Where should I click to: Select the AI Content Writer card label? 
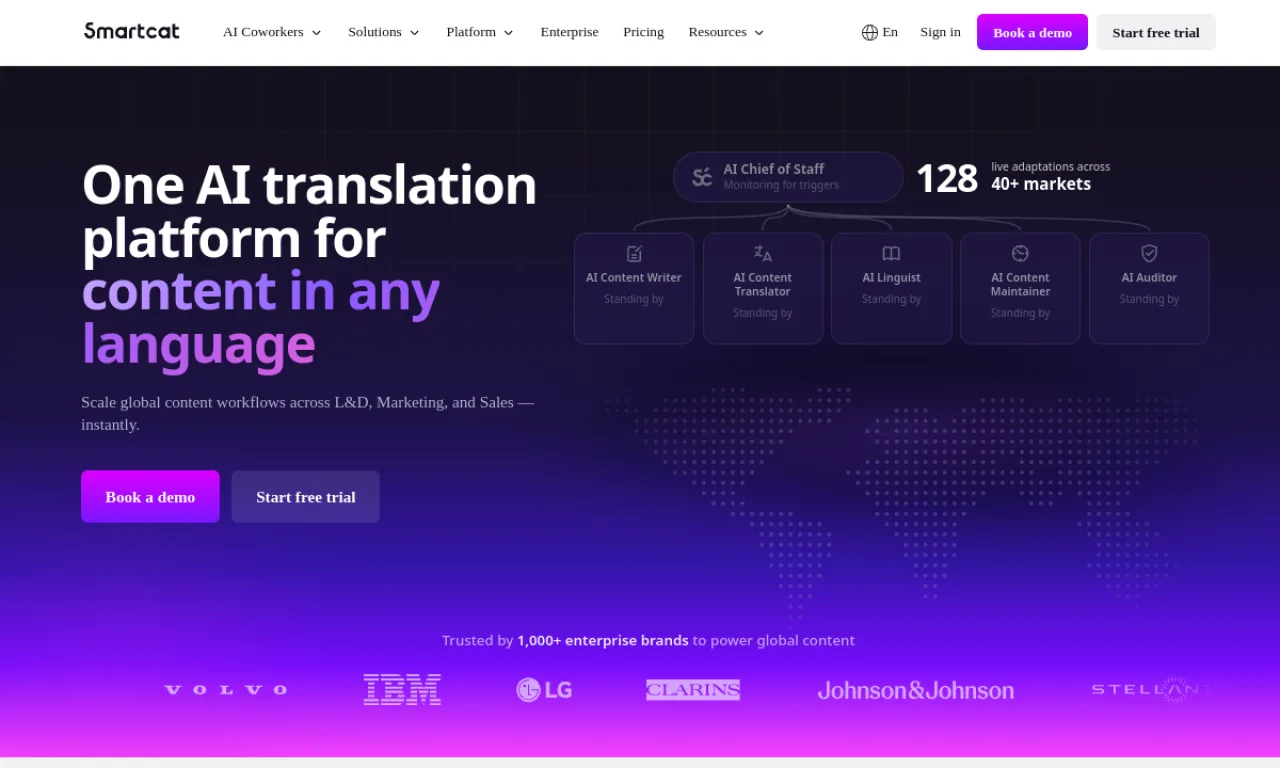click(x=634, y=278)
